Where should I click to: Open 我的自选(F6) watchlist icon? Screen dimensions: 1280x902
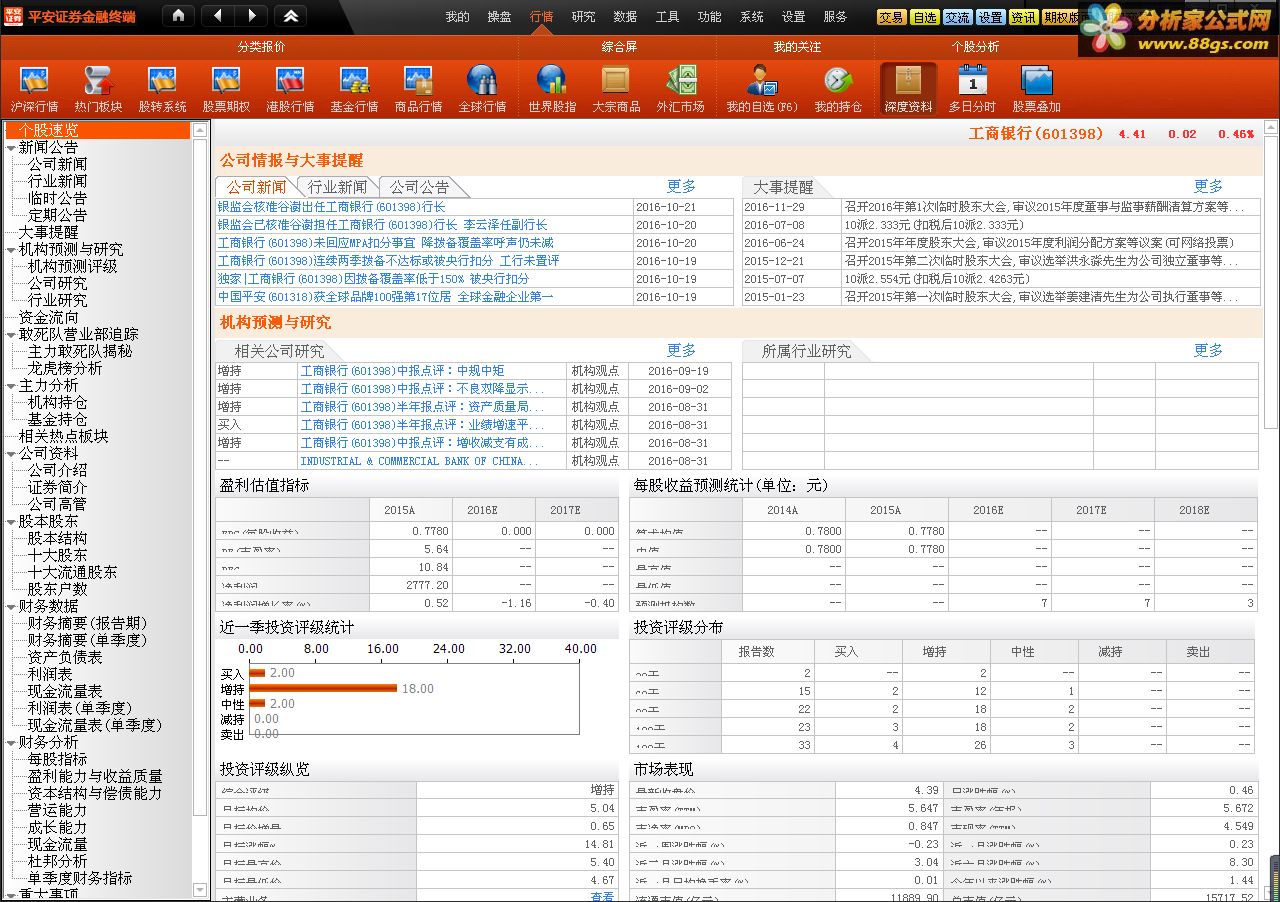coord(762,89)
